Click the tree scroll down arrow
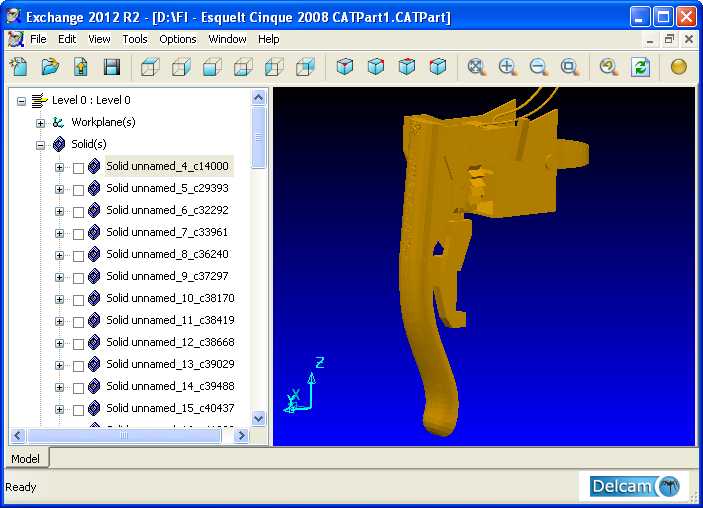Viewport: 703px width, 508px height. click(x=259, y=418)
